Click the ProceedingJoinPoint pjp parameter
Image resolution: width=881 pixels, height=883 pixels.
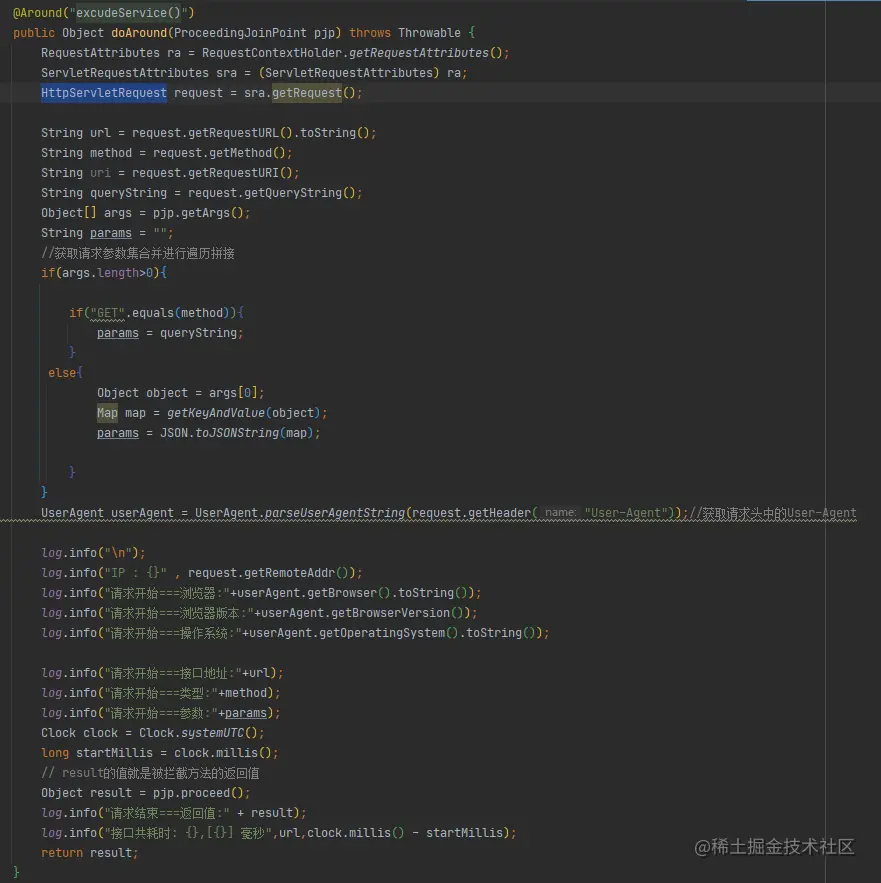coord(254,33)
